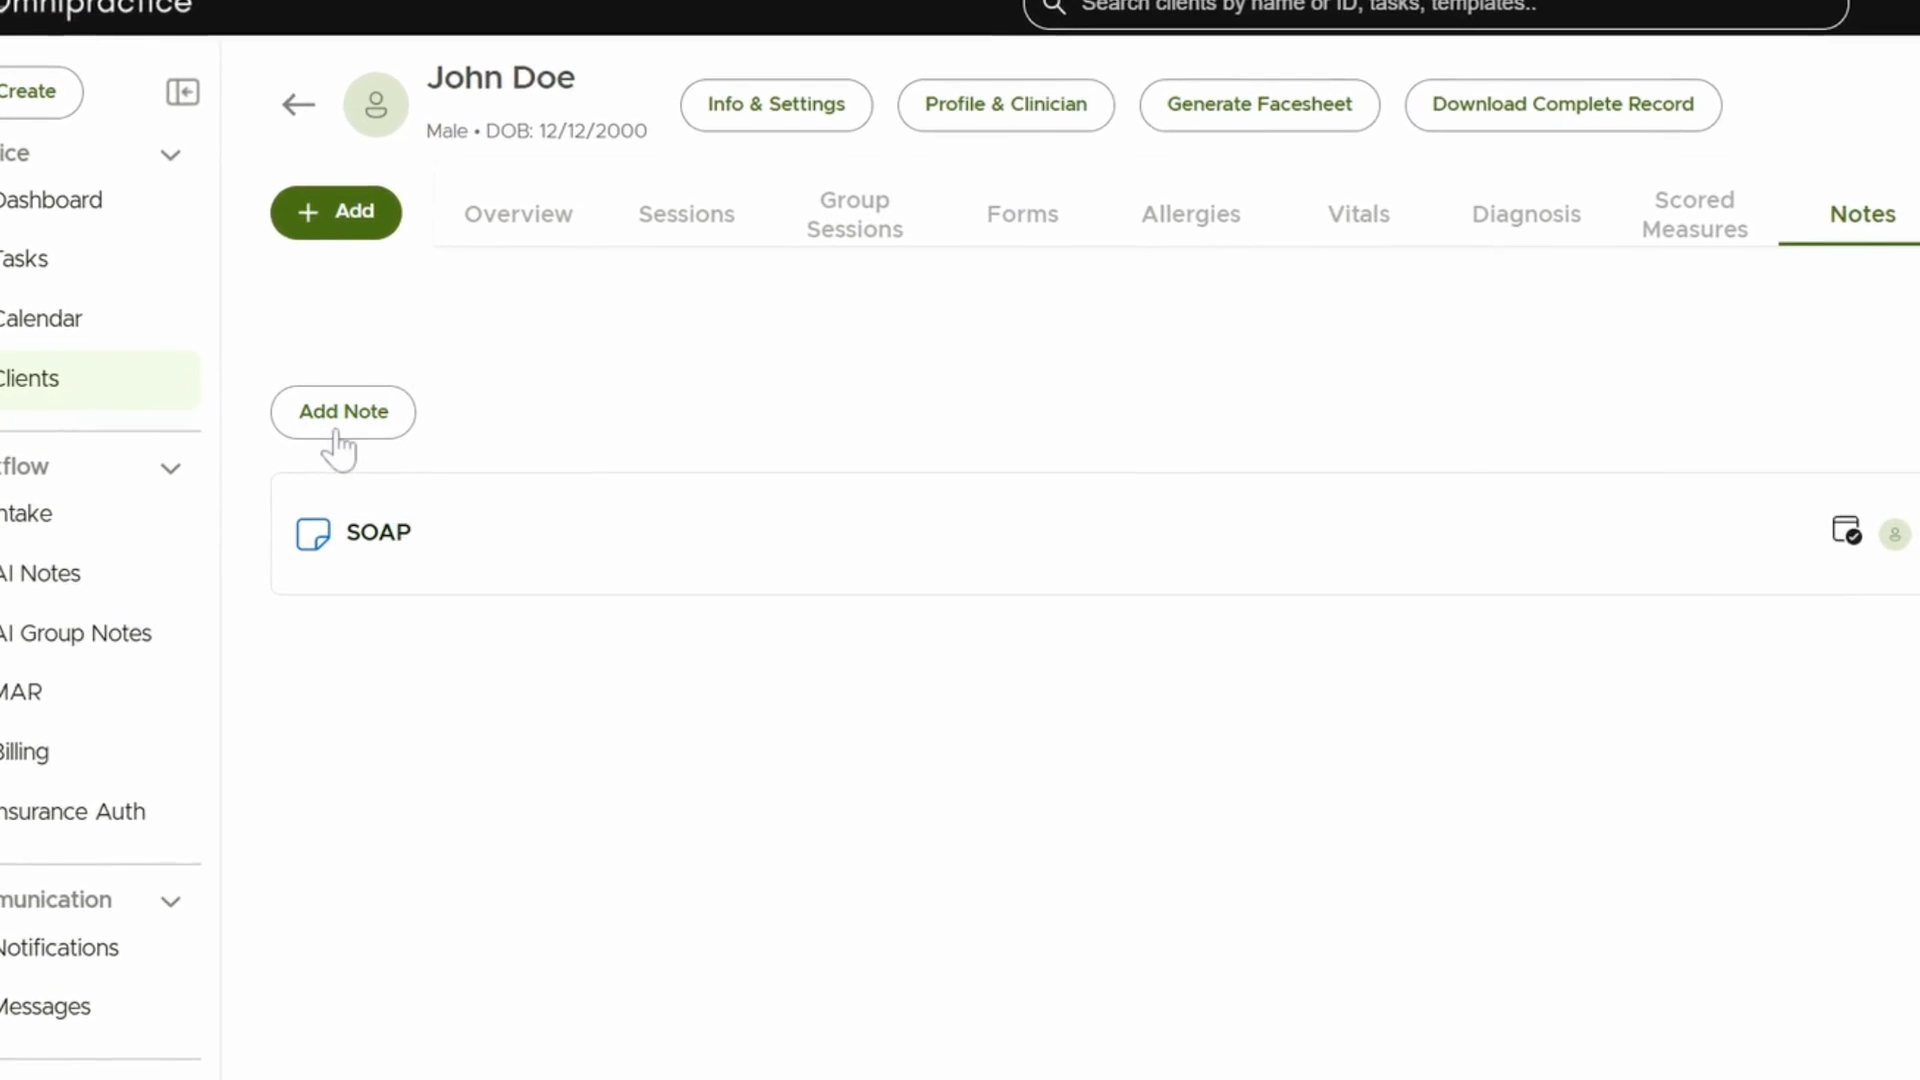Open the Vitals tab

[1358, 214]
